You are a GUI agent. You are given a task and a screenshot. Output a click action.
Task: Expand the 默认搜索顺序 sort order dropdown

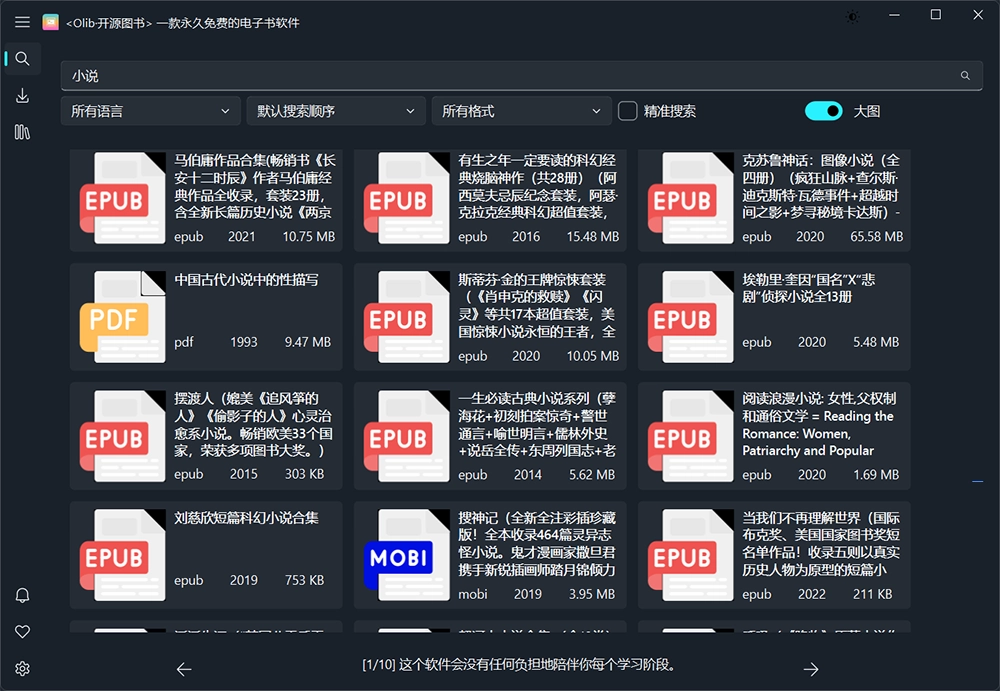336,111
